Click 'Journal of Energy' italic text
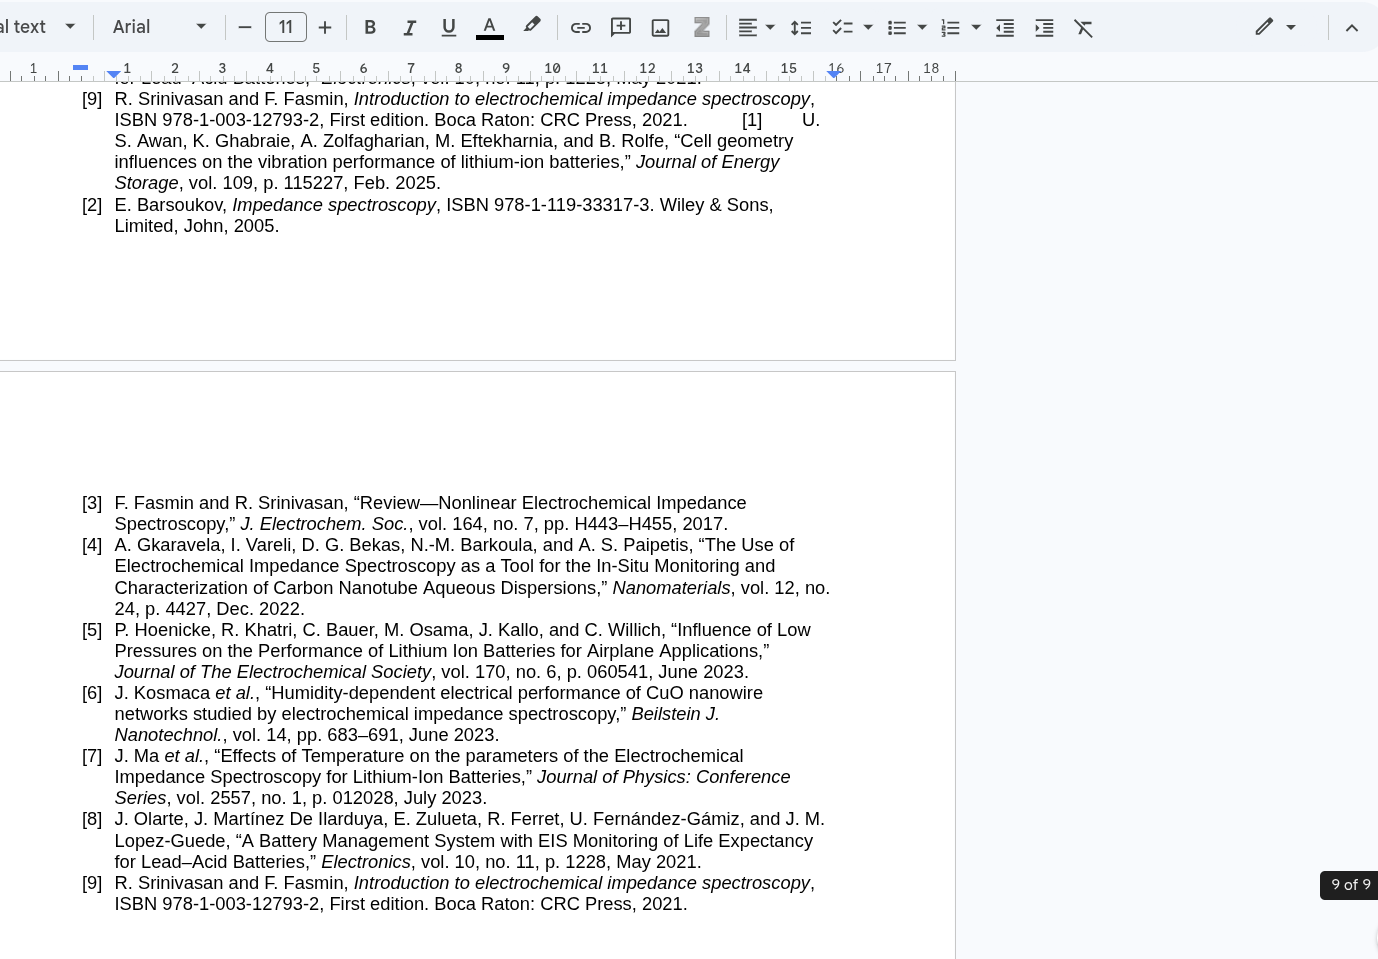The image size is (1378, 959). pos(707,162)
